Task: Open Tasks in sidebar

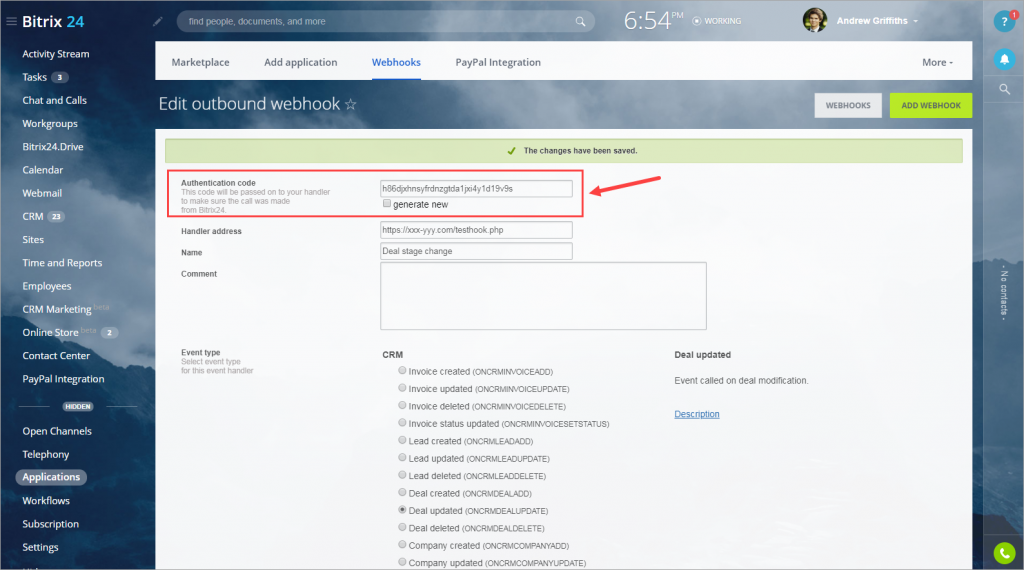Action: point(35,77)
